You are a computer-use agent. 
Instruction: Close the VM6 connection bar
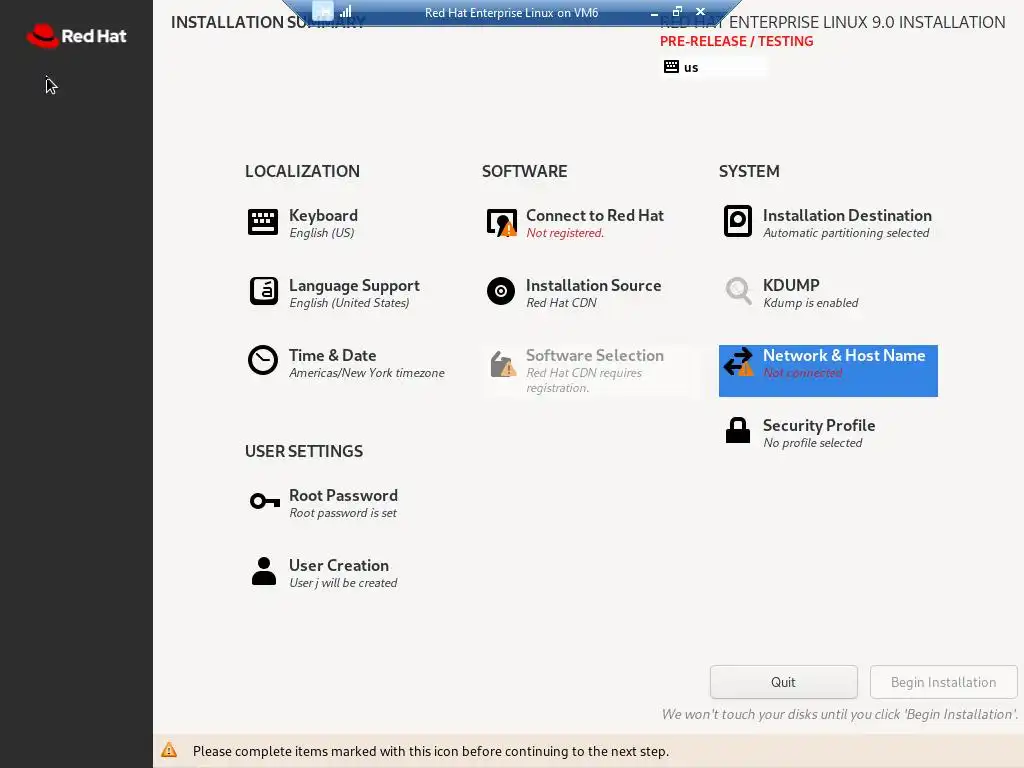click(700, 11)
